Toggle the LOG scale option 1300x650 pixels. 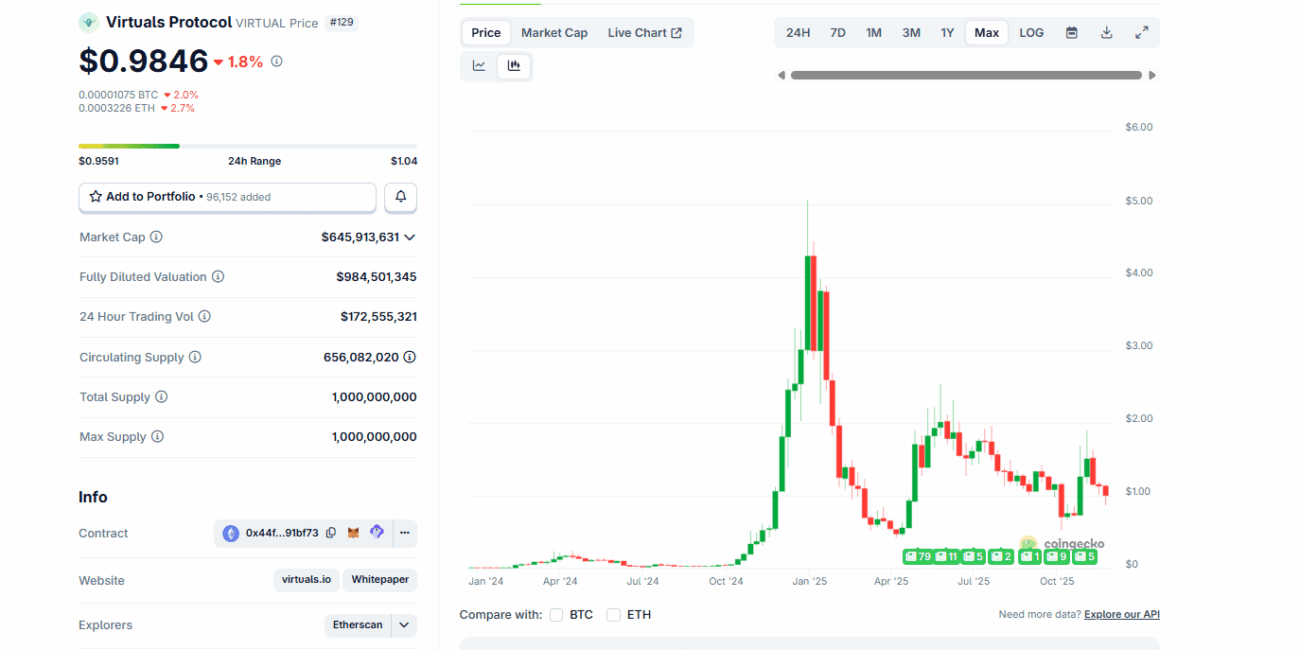pos(1031,33)
